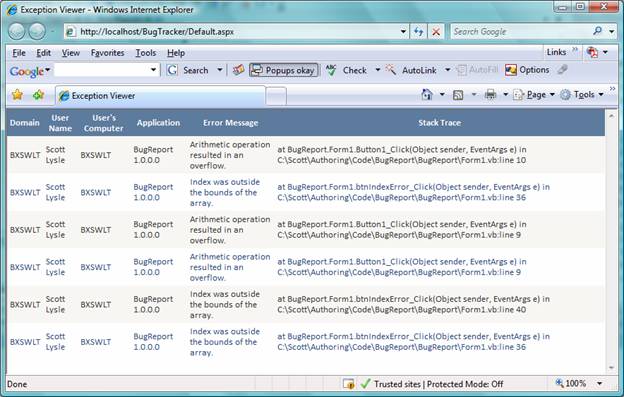
Task: Open the Print button dropdown arrow
Action: click(505, 95)
